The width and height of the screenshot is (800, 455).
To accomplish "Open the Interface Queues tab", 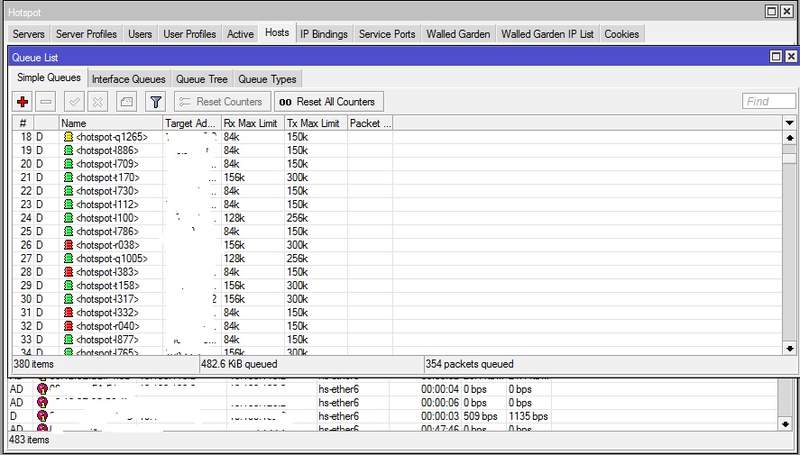I will click(x=129, y=80).
